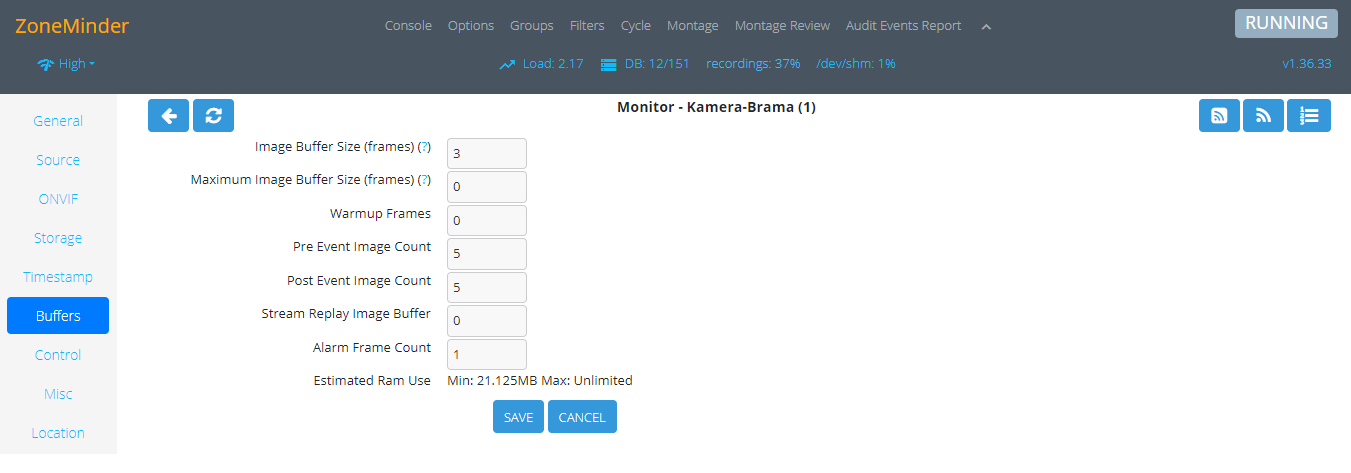The image size is (1351, 473).
Task: Click help icon for Image Buffer Size
Action: 424,147
